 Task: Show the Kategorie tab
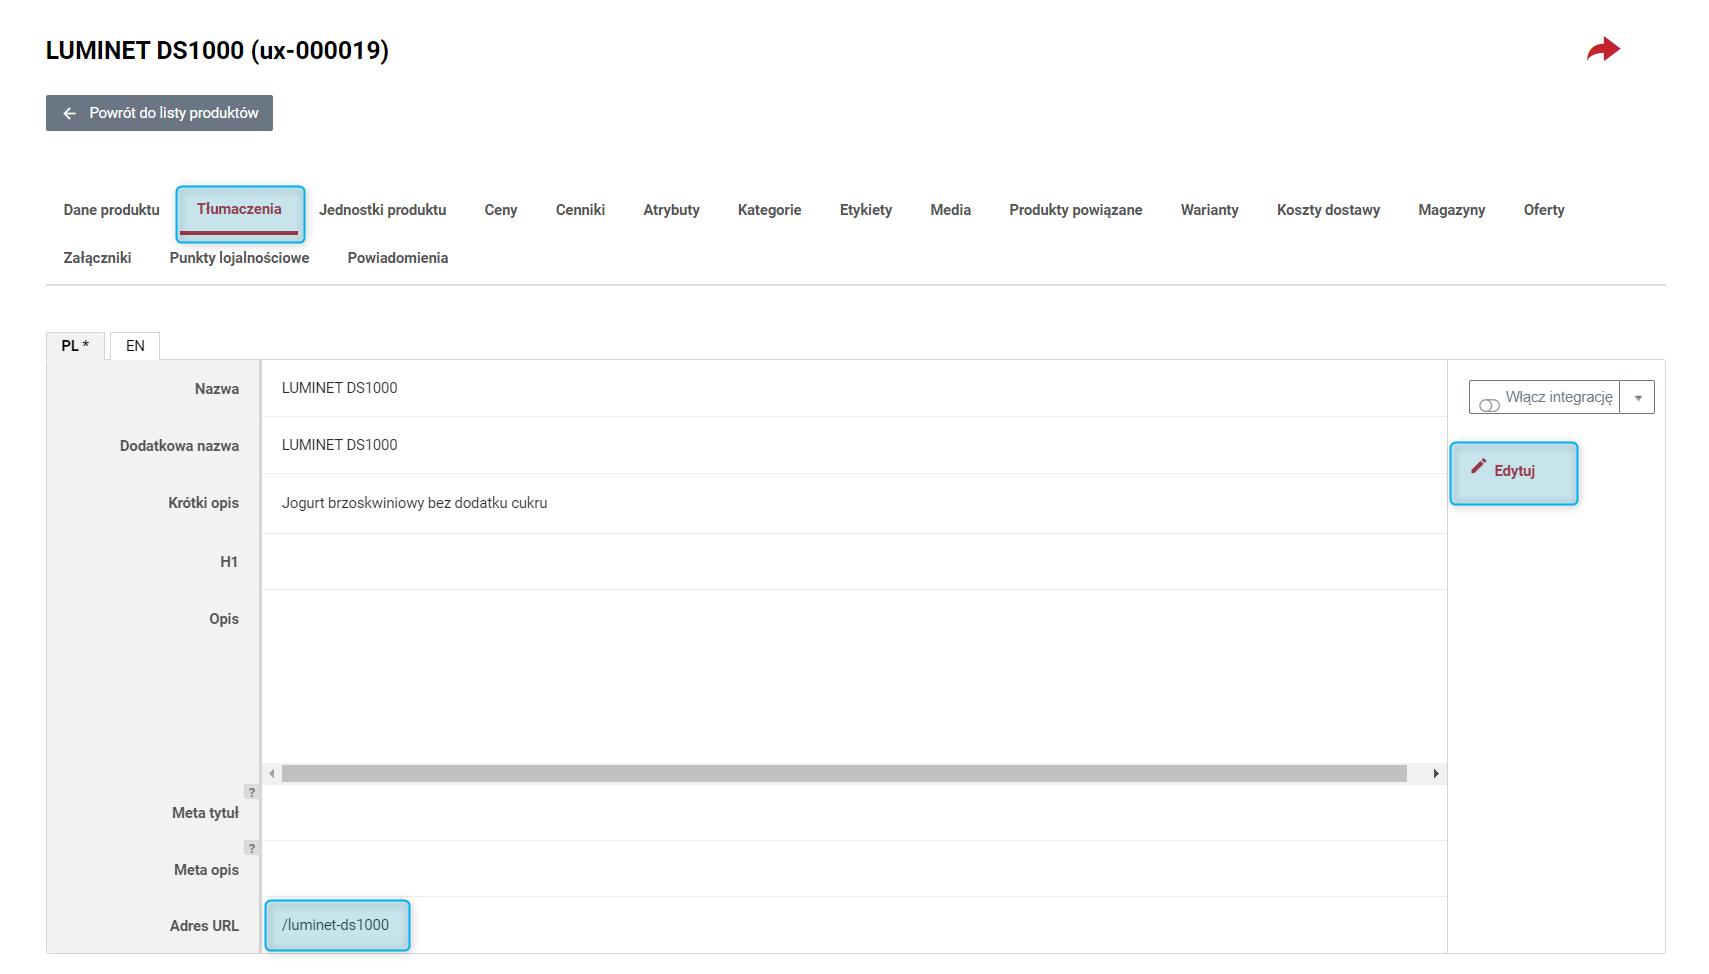point(770,210)
